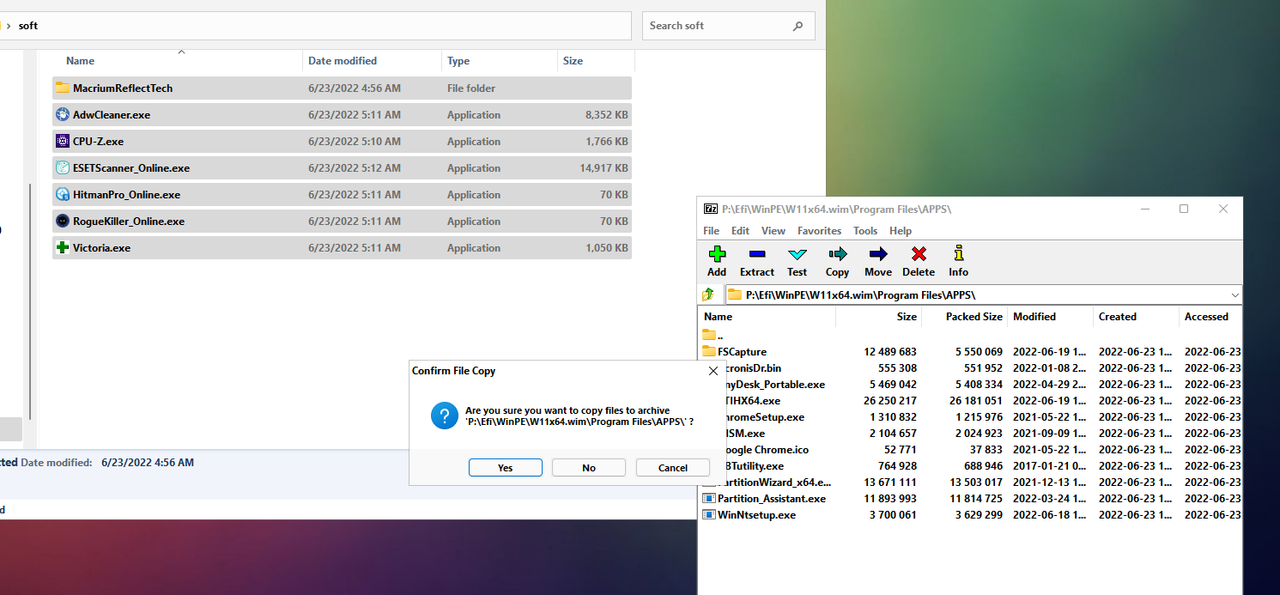Open the Favorites menu in 7-Zip
1280x595 pixels.
tap(819, 231)
